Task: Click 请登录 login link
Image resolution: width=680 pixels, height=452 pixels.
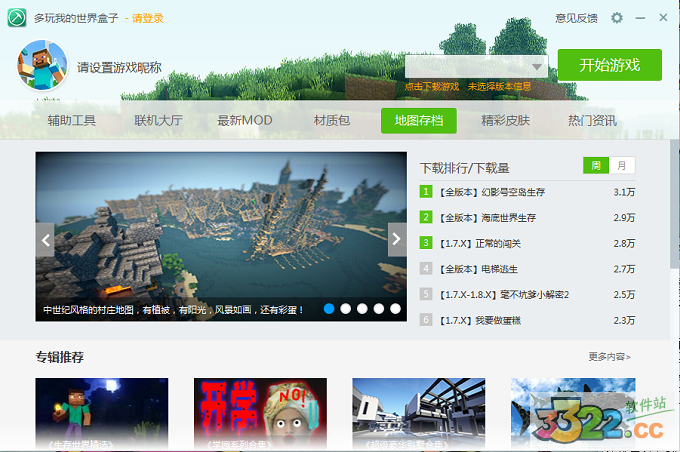Action: point(148,18)
